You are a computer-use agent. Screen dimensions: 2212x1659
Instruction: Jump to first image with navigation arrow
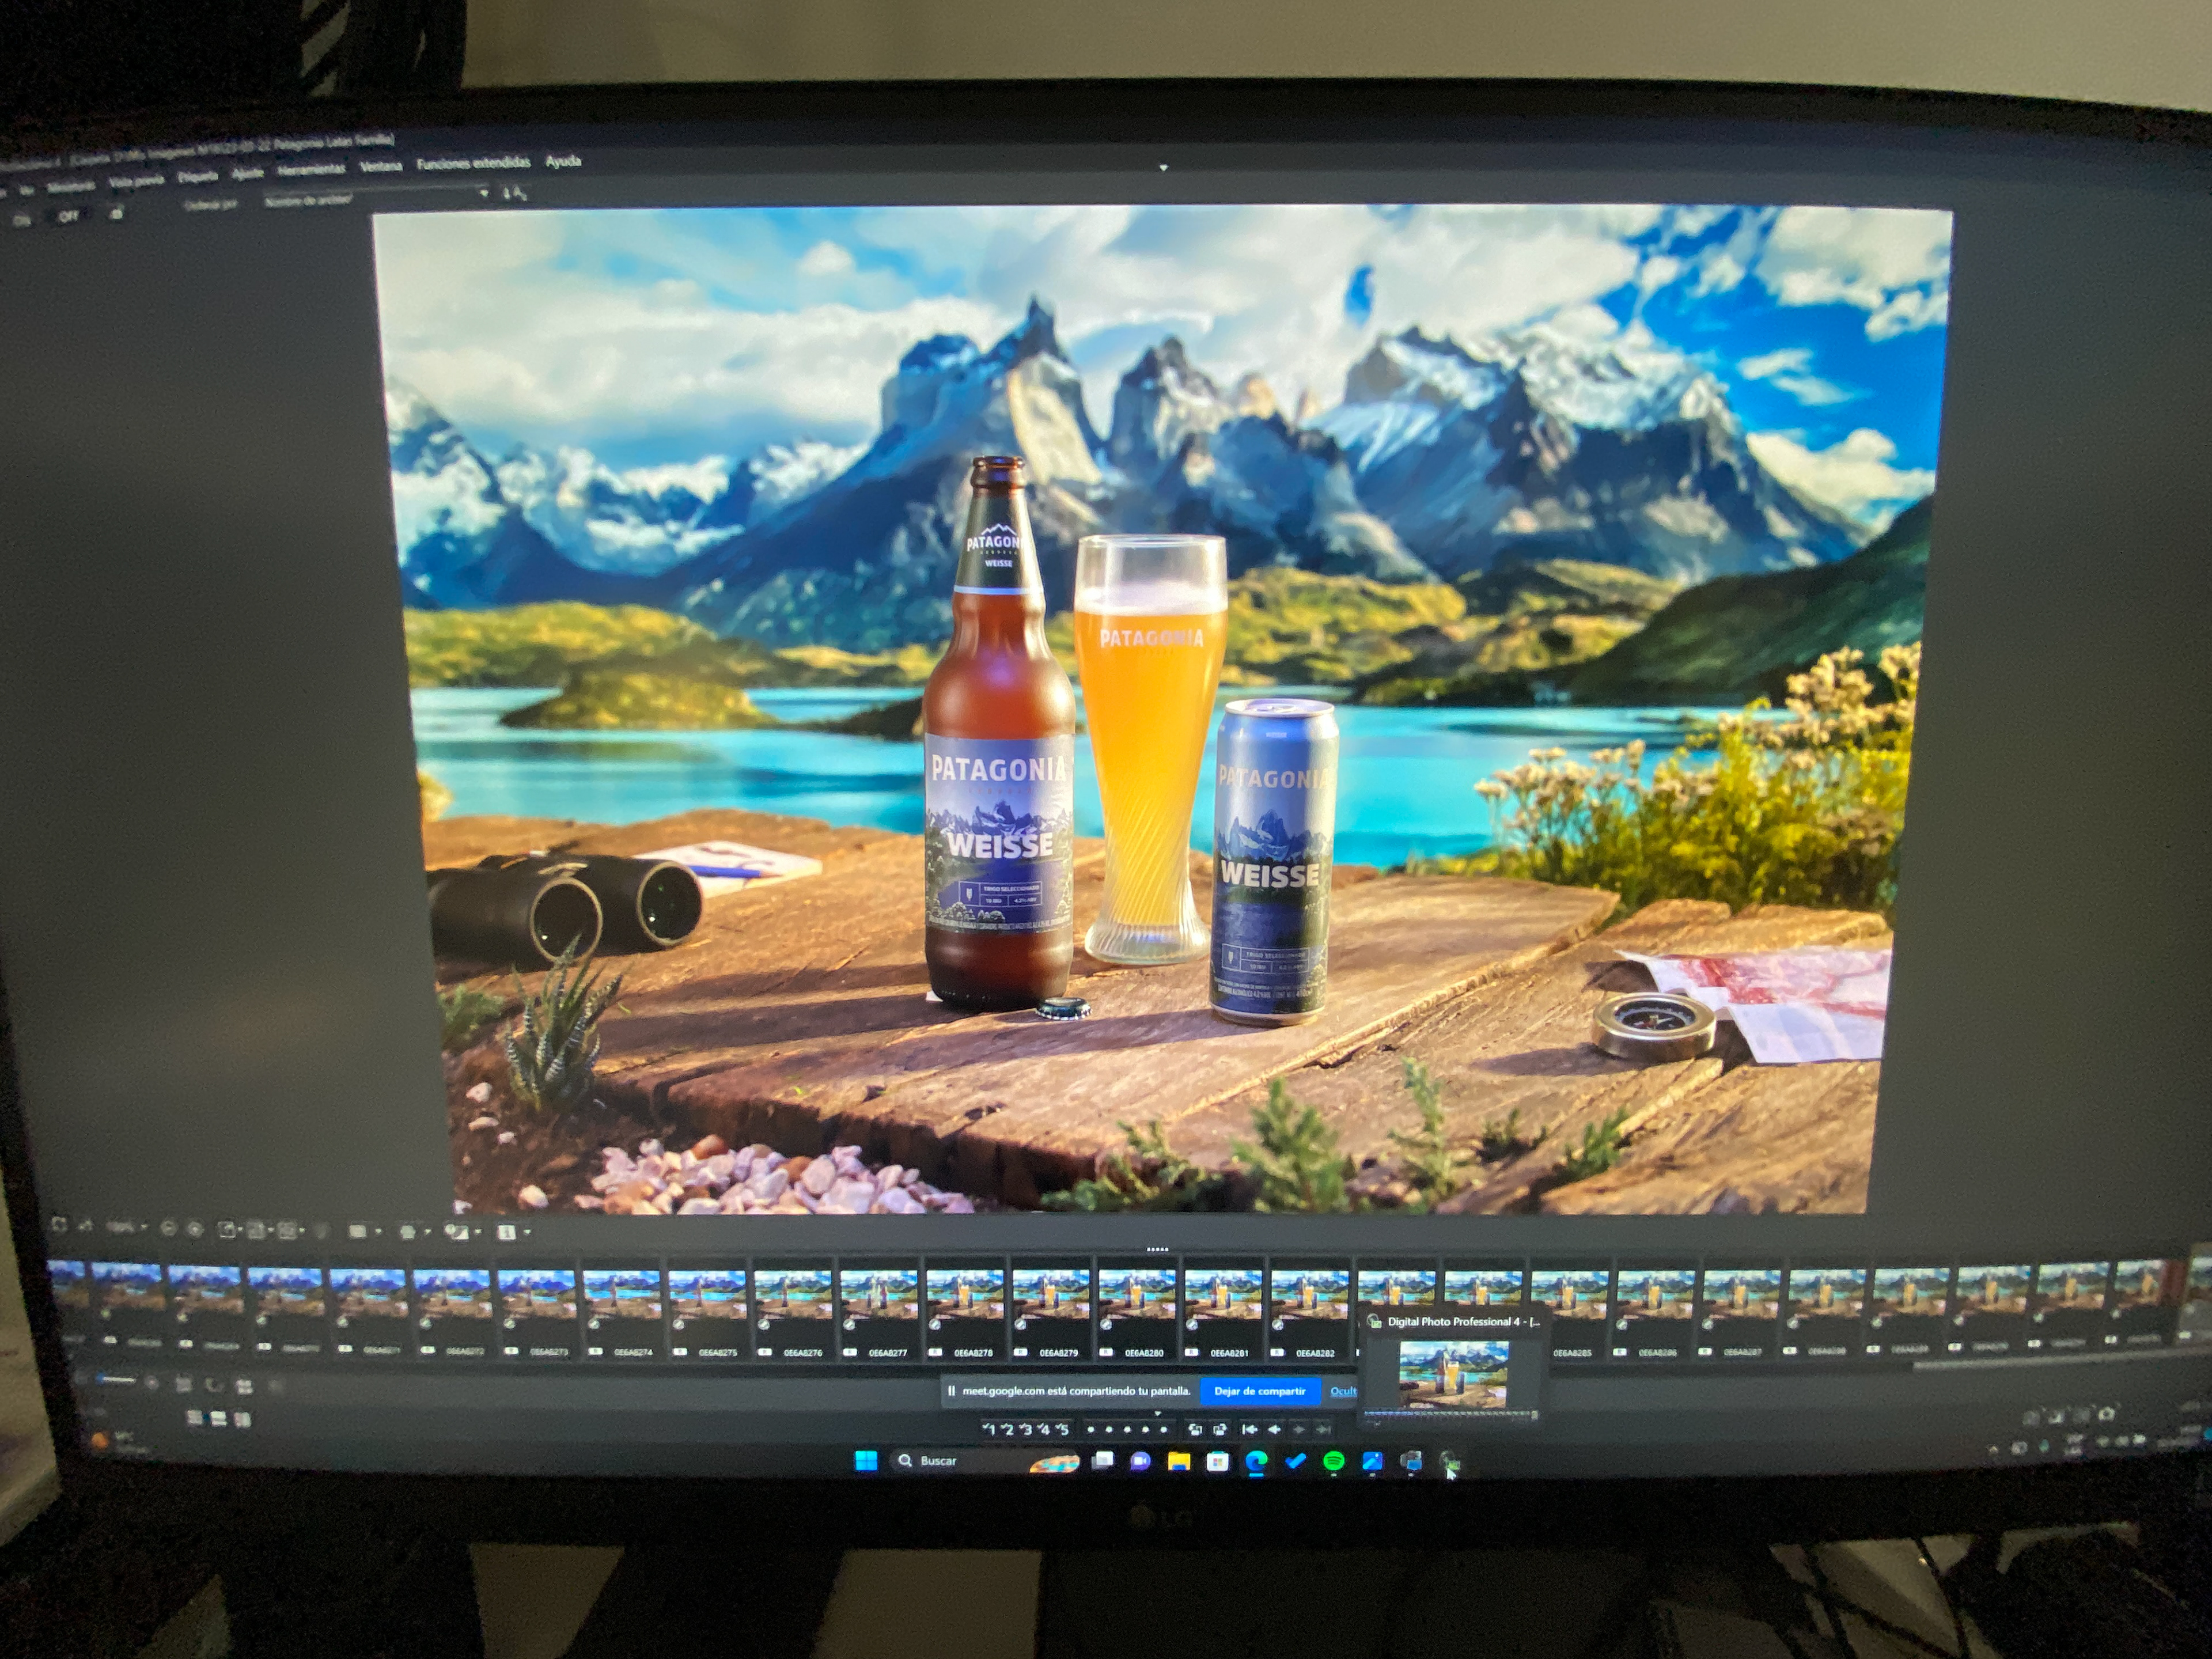click(1250, 1430)
